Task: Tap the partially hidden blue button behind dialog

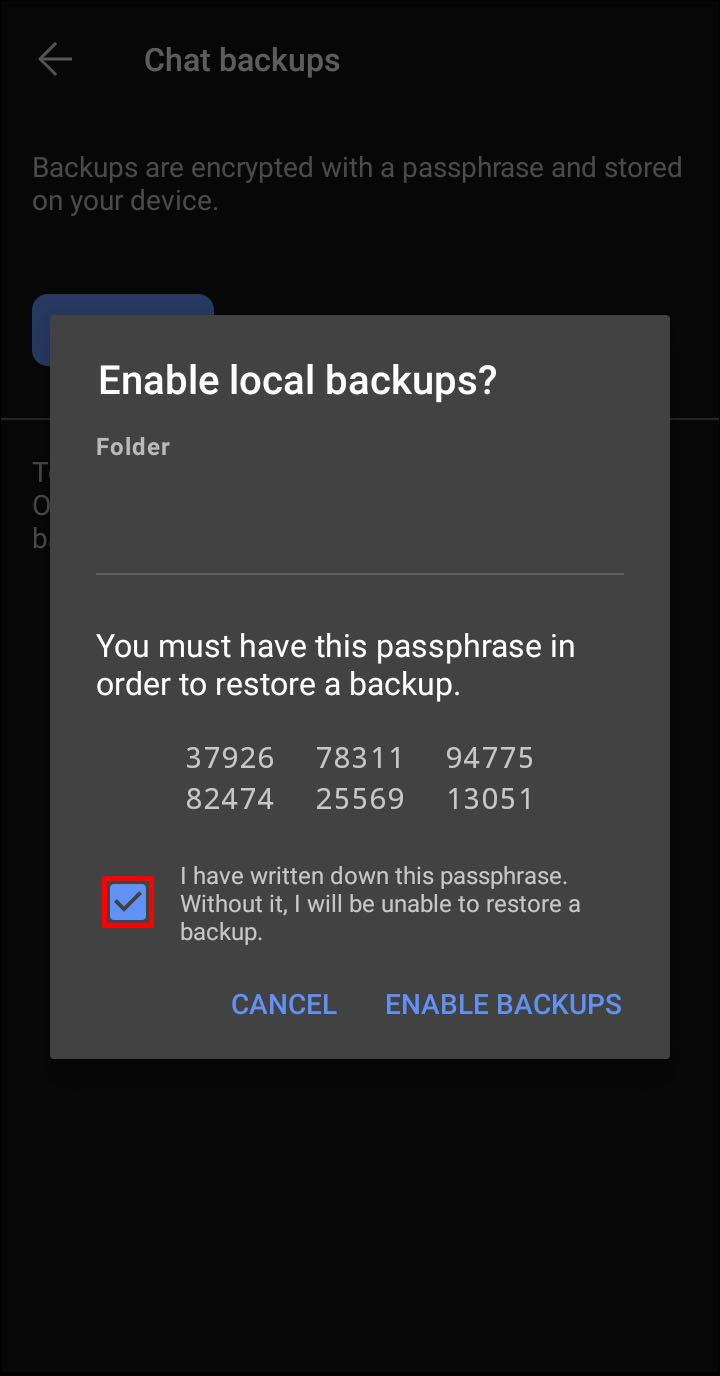Action: coord(123,304)
